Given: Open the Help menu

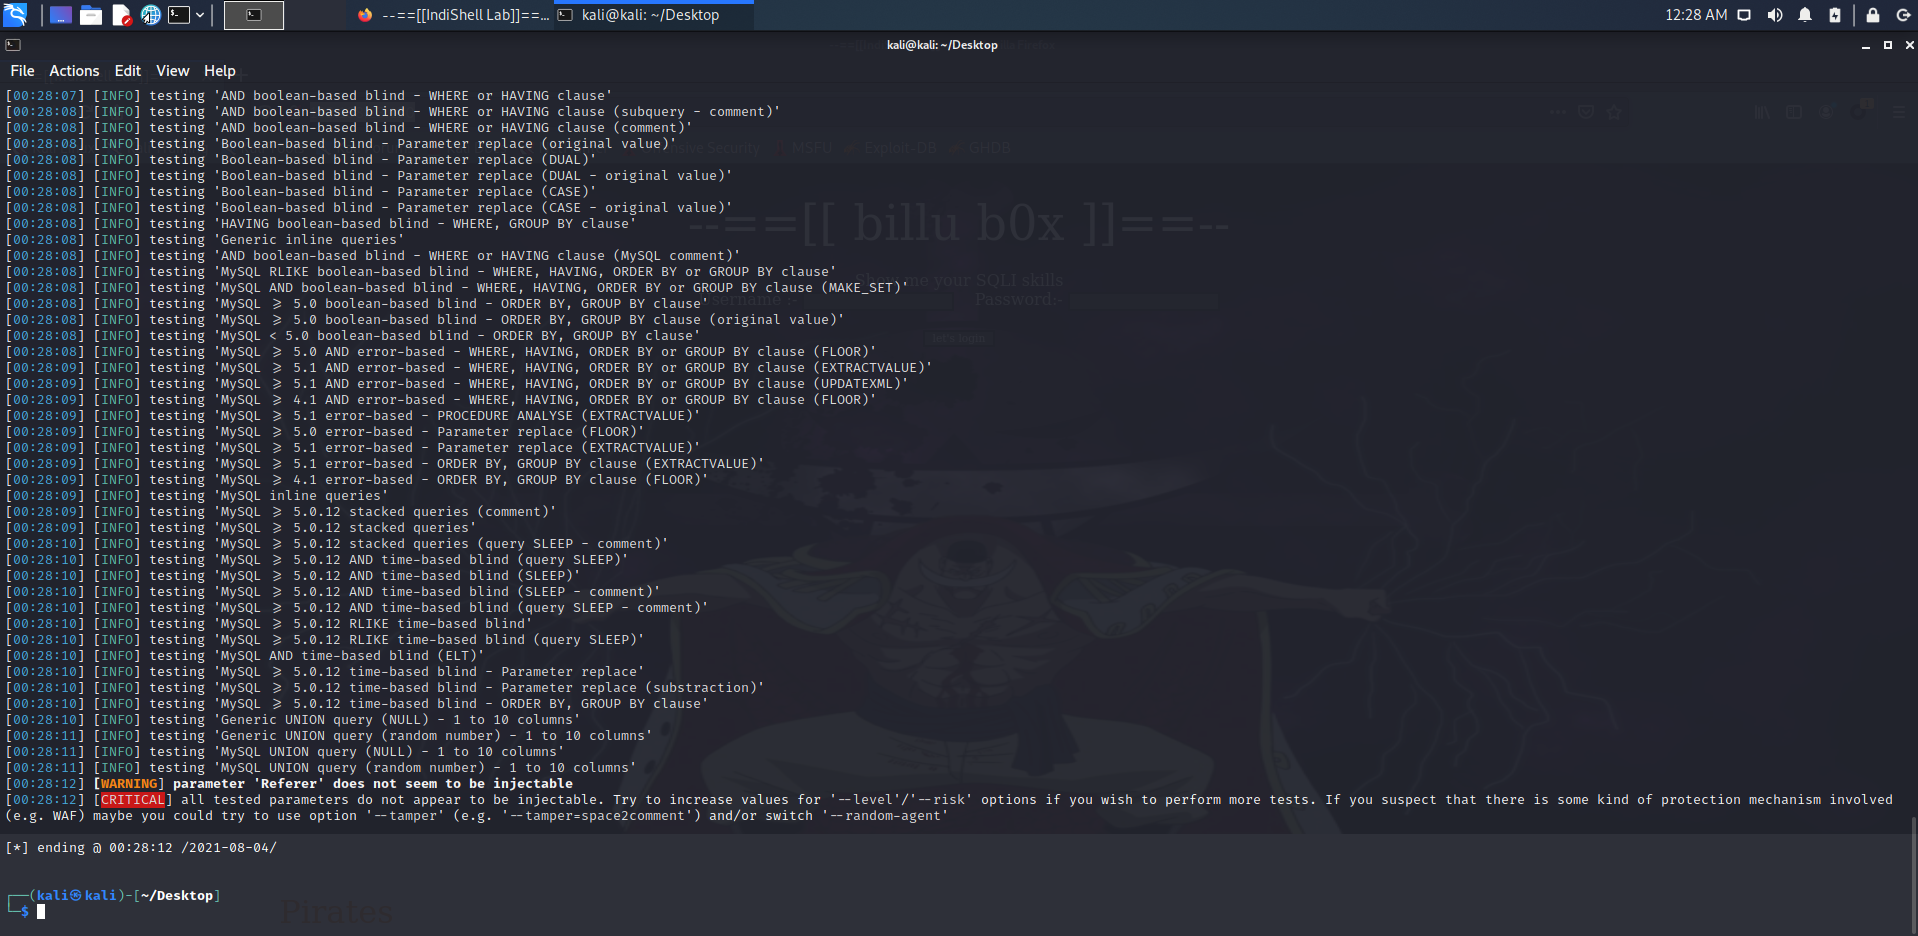Looking at the screenshot, I should click(x=220, y=71).
